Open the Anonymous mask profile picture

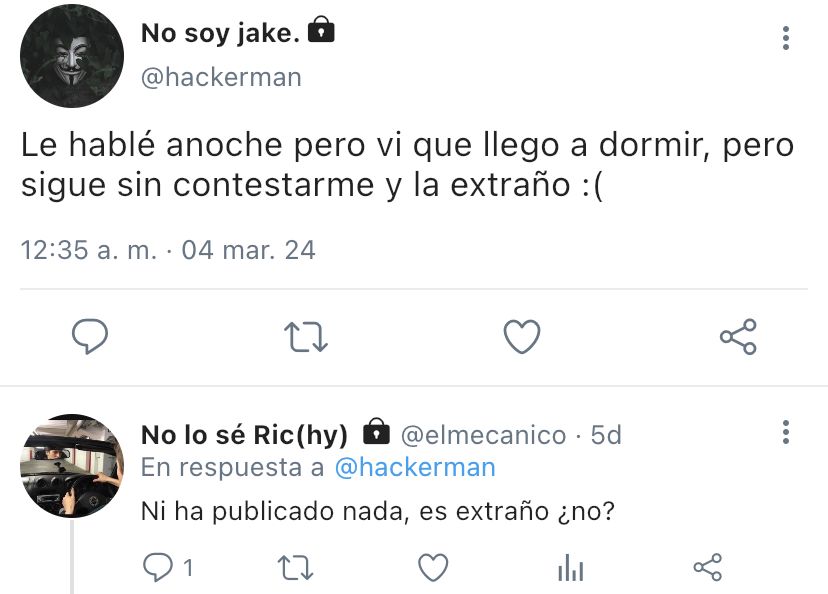tap(72, 55)
